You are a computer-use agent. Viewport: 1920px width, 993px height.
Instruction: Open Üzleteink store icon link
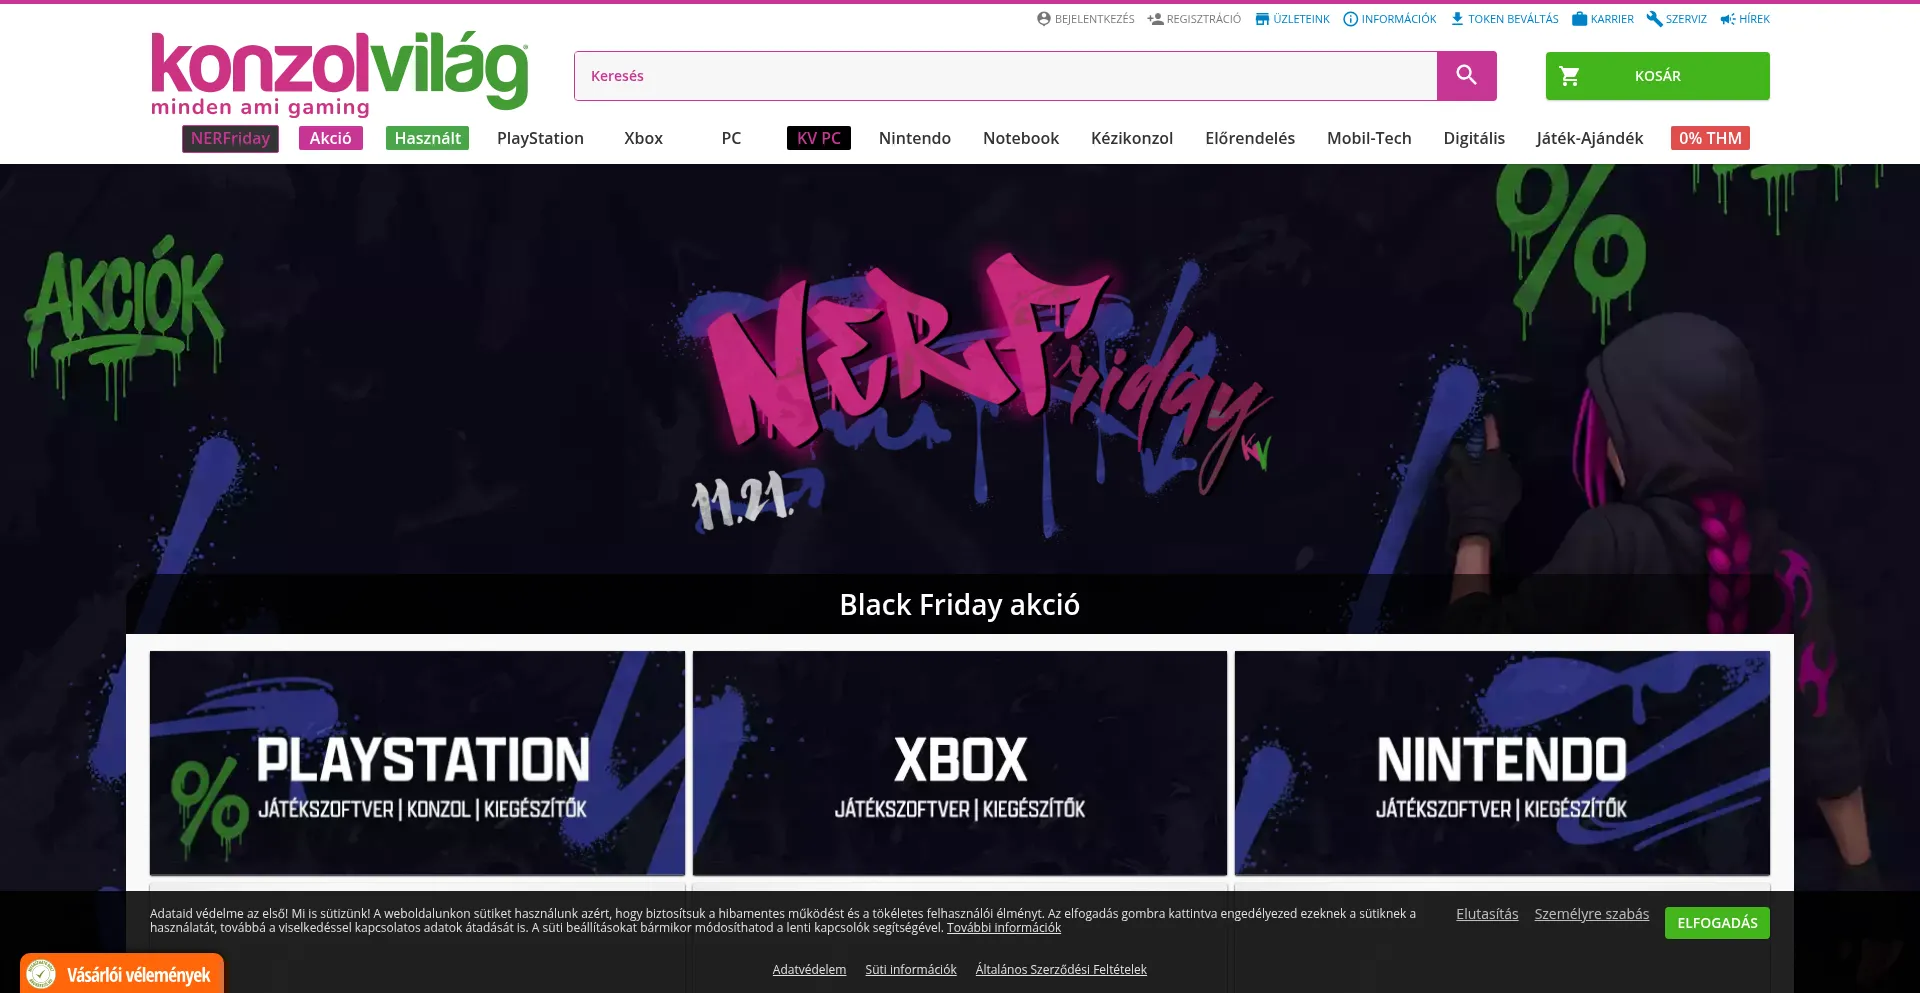1262,19
